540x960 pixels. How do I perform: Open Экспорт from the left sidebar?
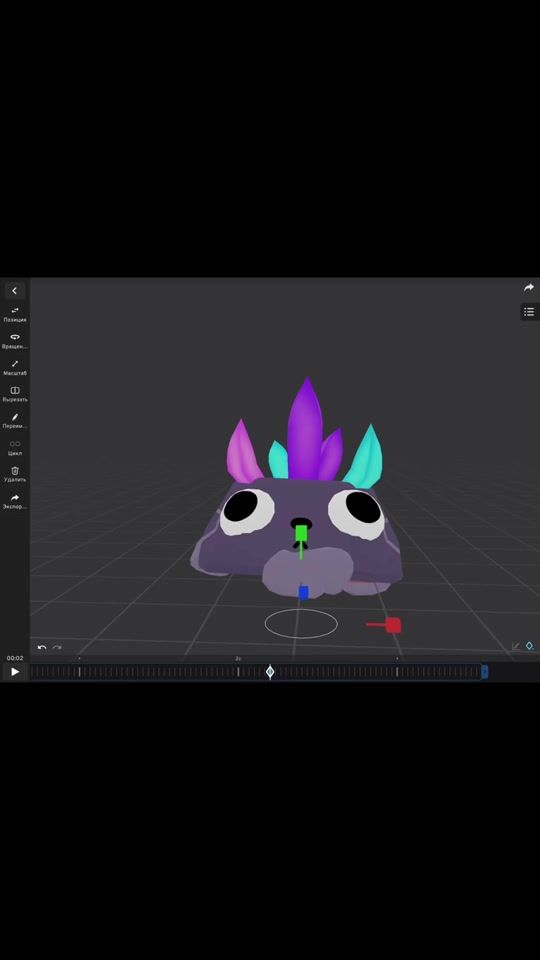tap(15, 501)
